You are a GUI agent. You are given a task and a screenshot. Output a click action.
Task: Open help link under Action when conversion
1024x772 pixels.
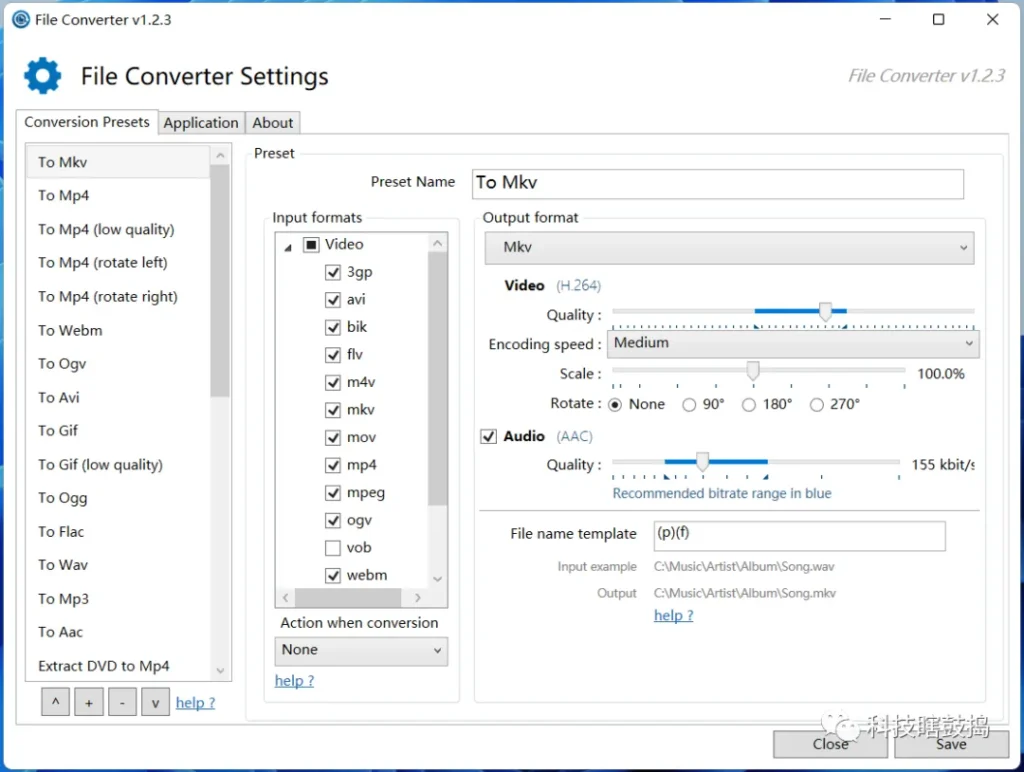[x=295, y=681]
